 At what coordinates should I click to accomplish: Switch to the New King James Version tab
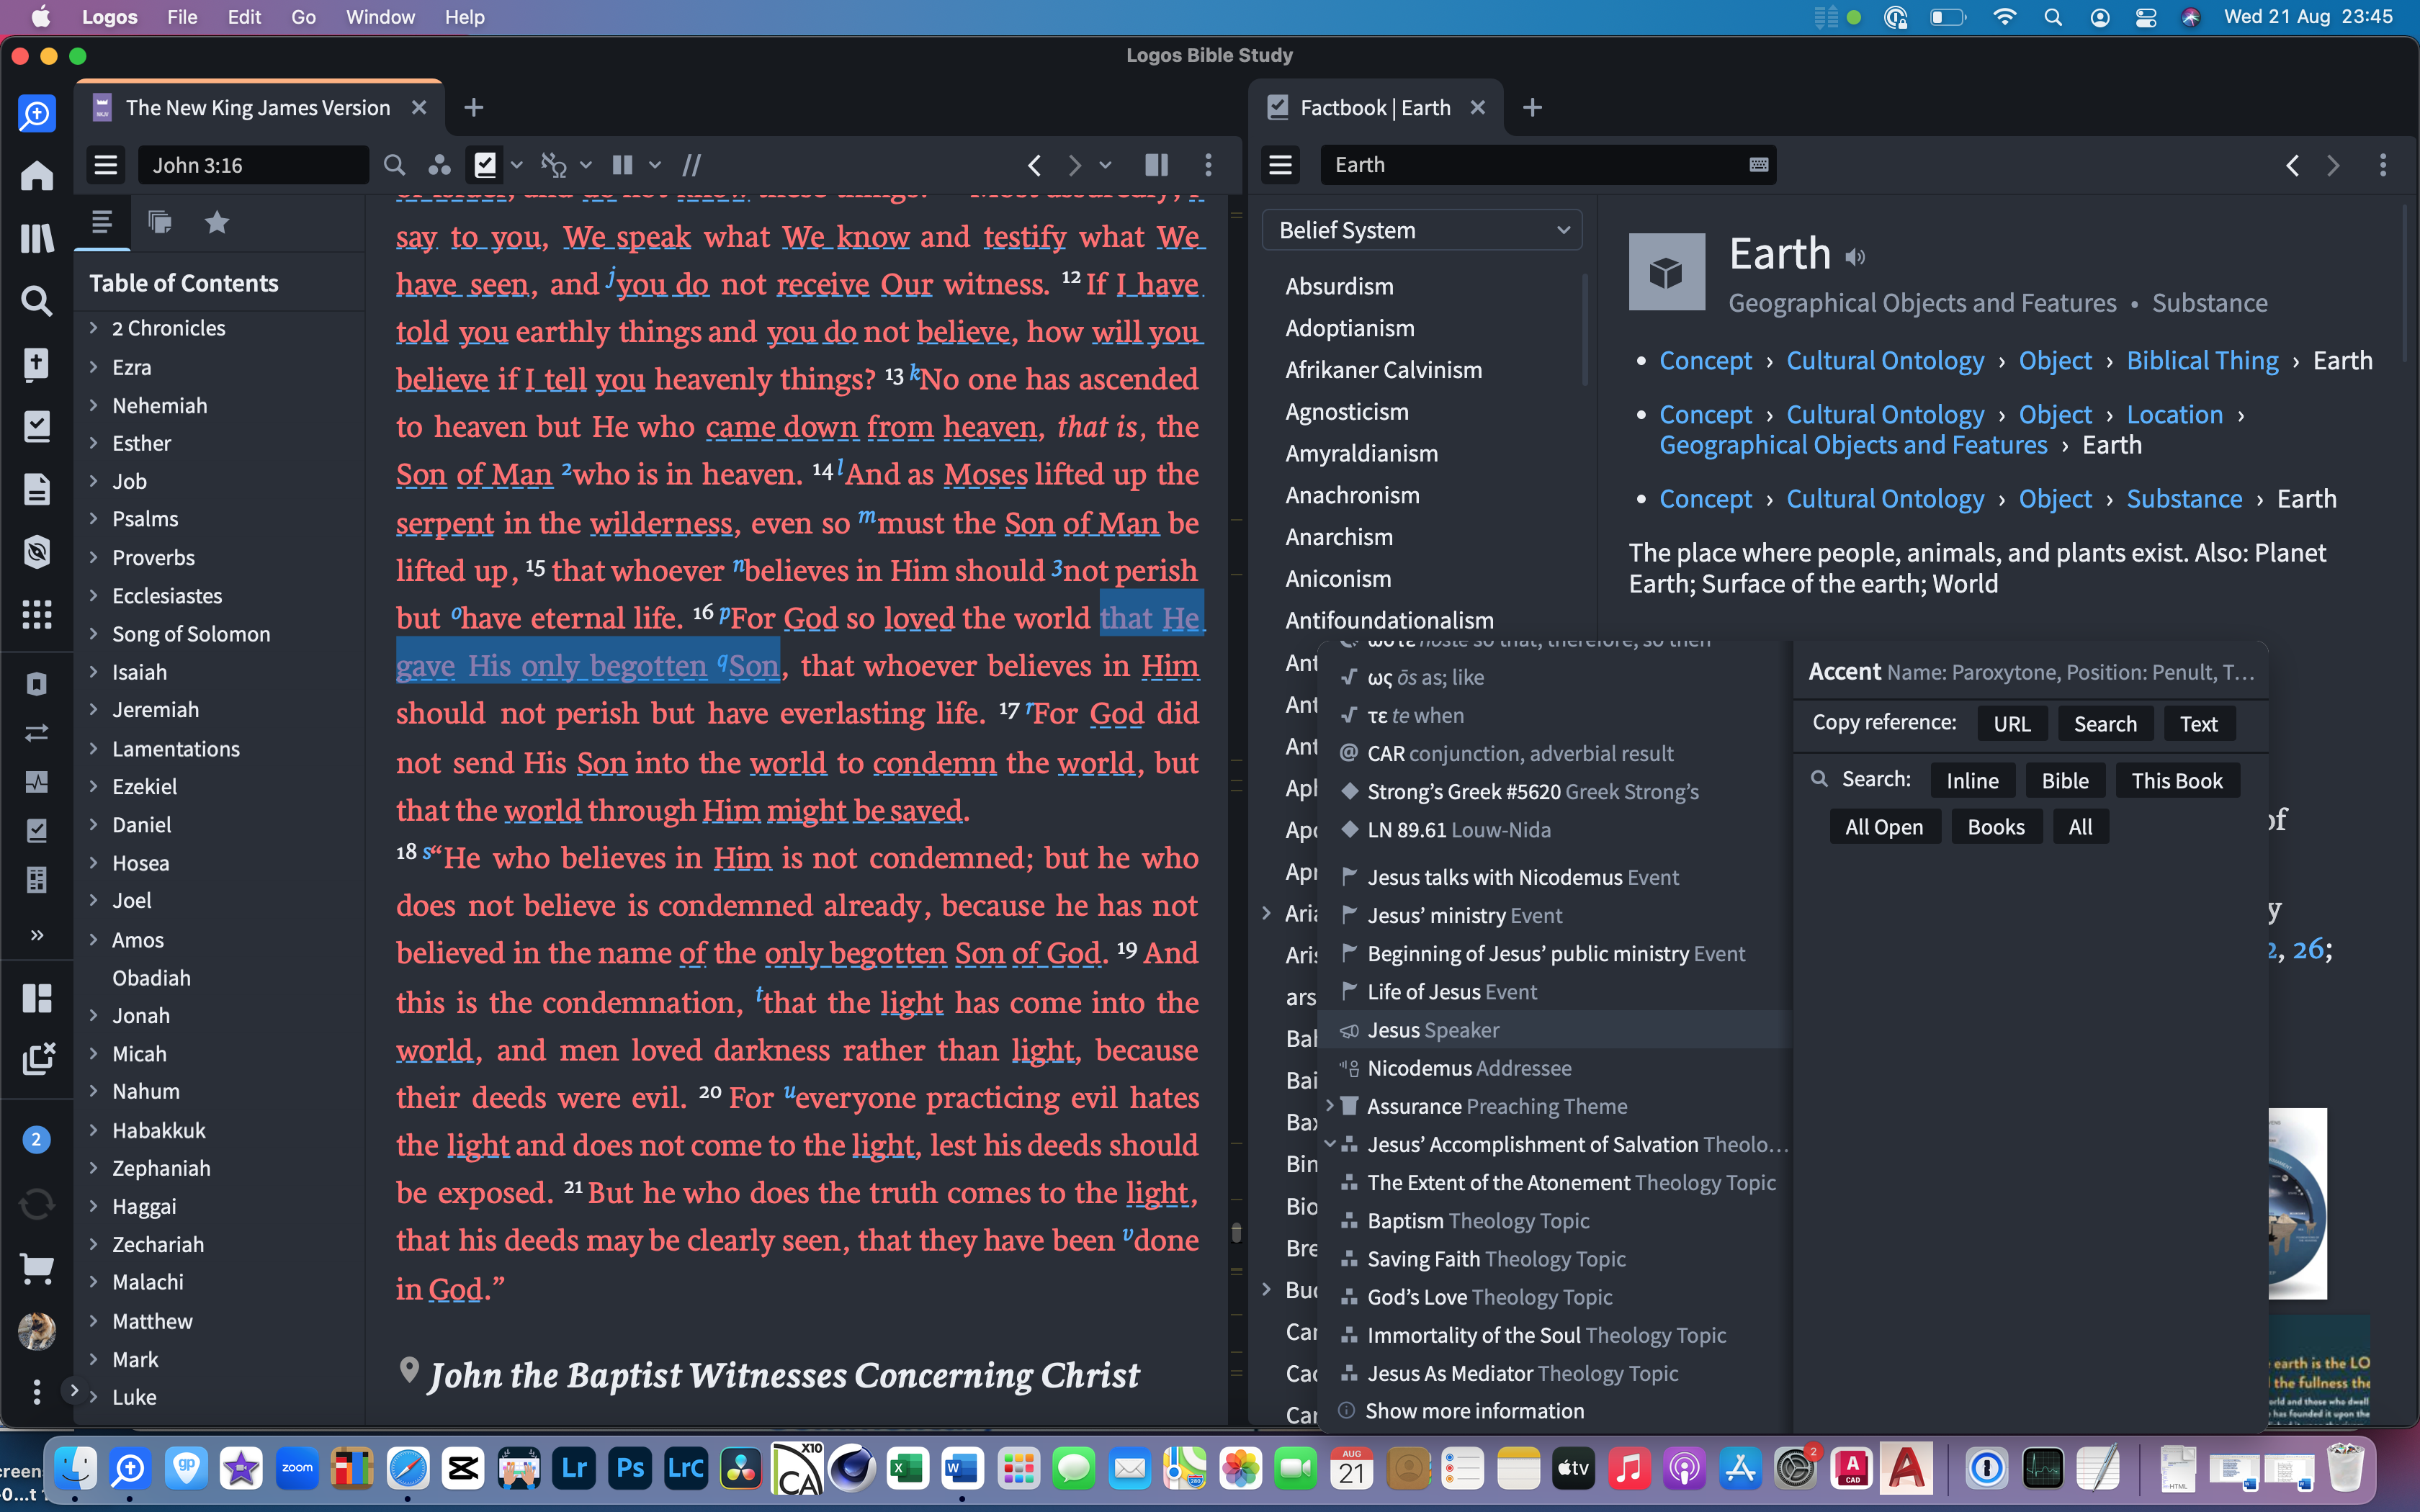[258, 108]
